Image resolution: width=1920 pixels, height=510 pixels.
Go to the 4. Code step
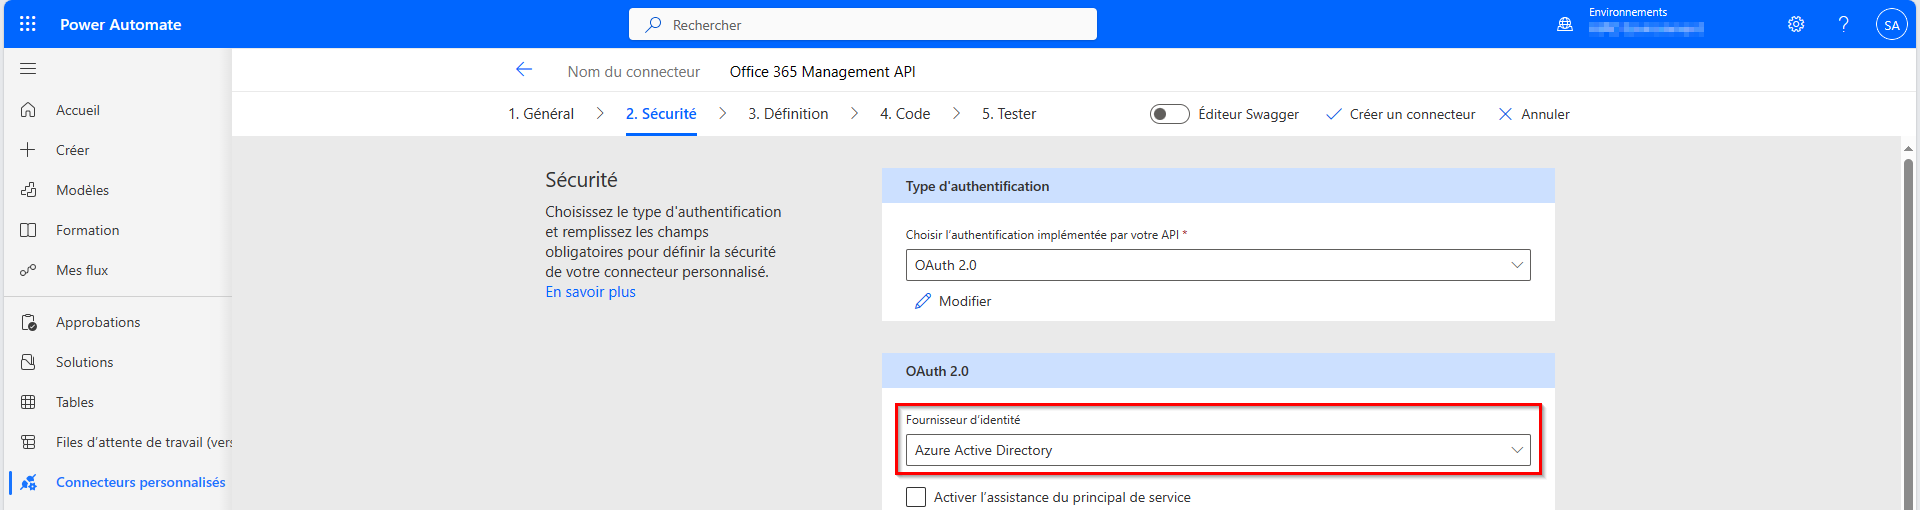(x=905, y=114)
